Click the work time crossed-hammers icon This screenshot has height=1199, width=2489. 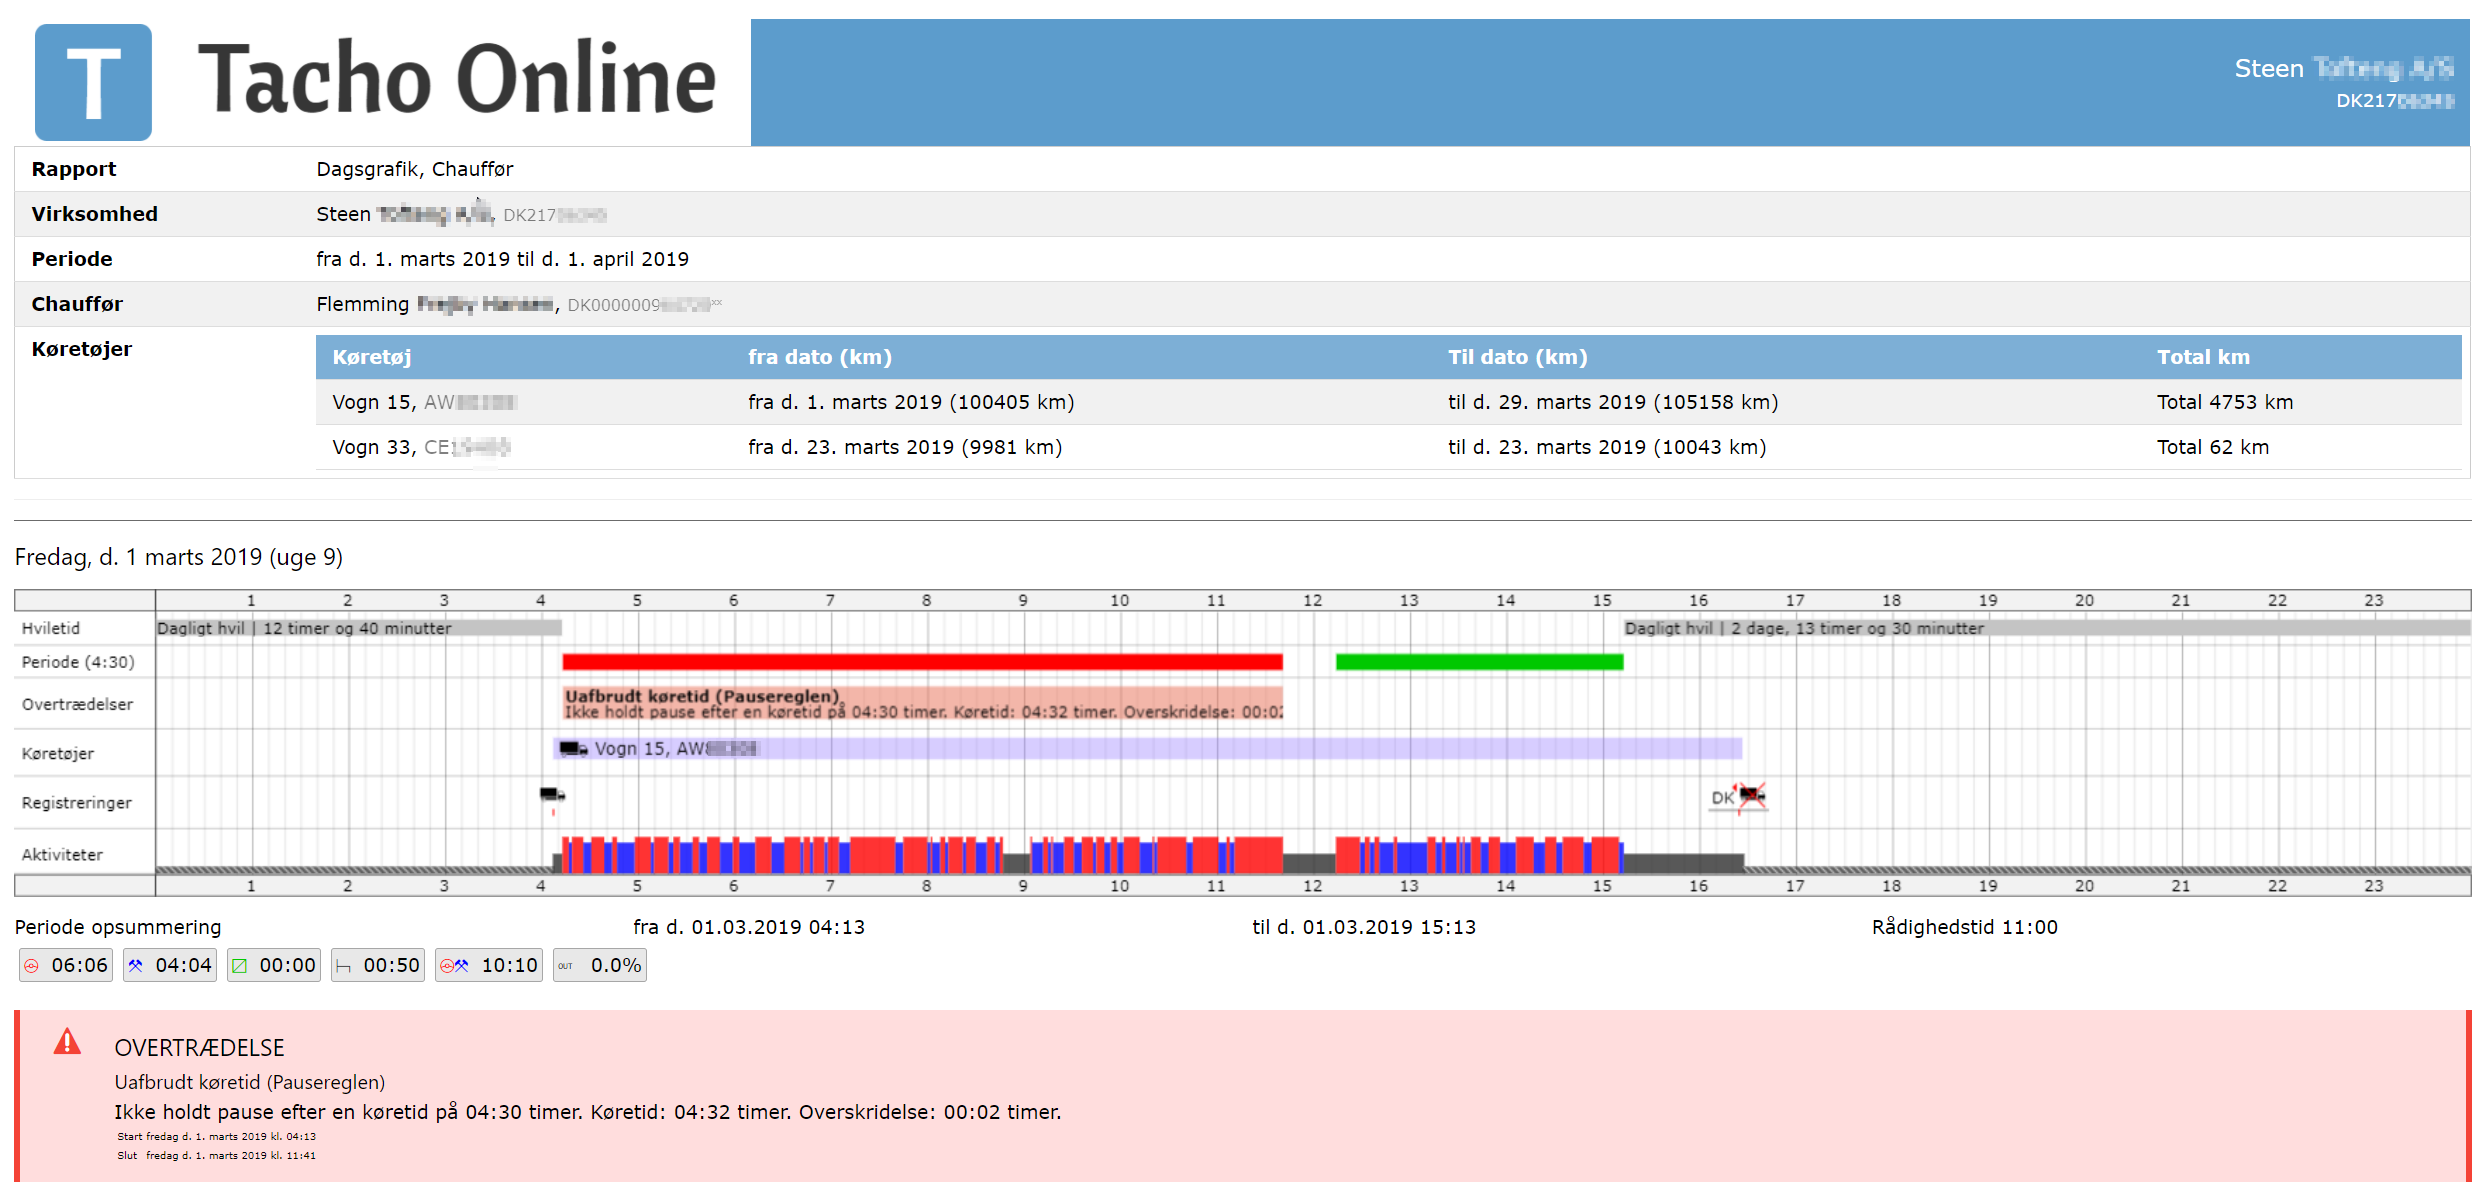point(136,966)
